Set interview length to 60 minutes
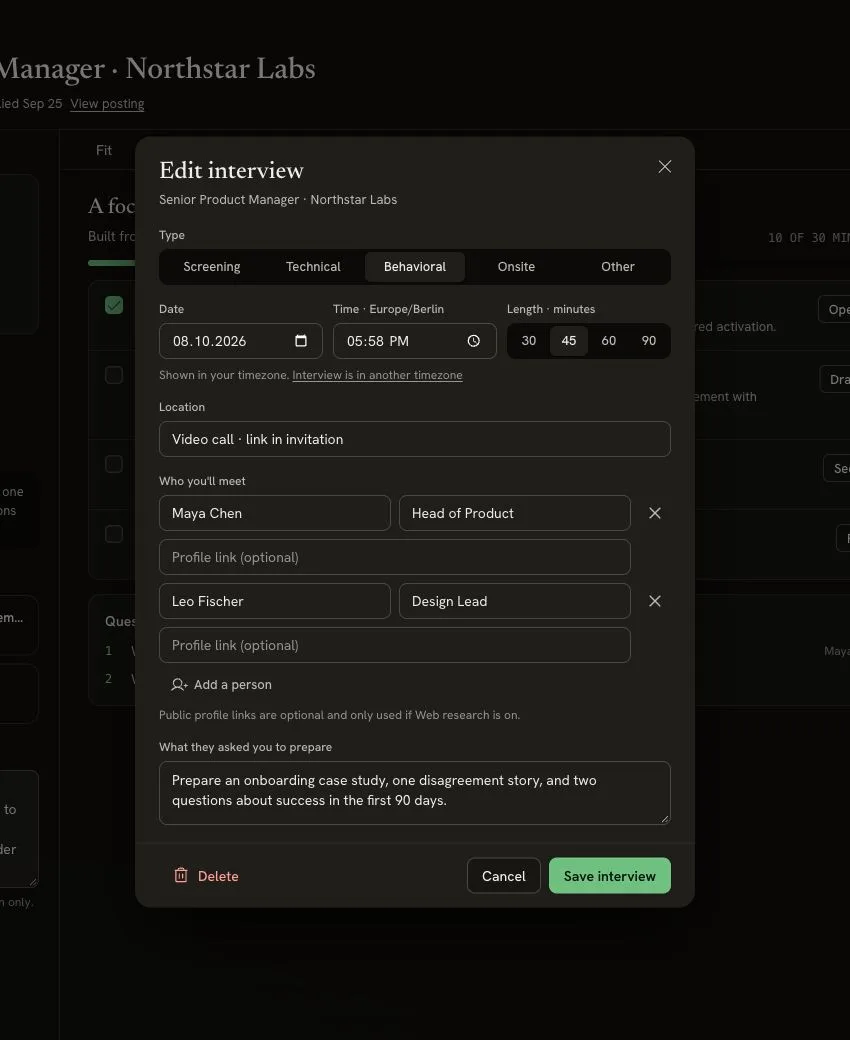 (609, 341)
